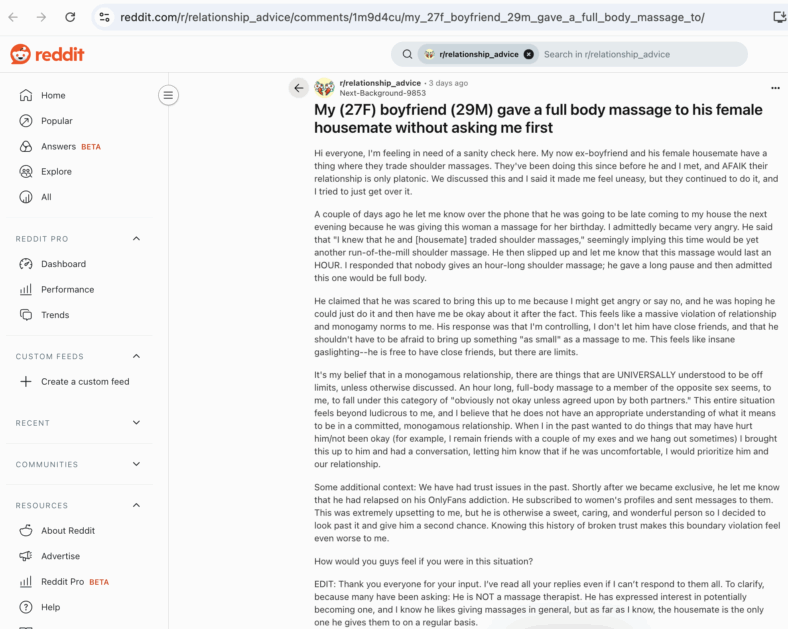Screen dimensions: 788x629
Task: Collapse the Resources section
Action: click(136, 505)
